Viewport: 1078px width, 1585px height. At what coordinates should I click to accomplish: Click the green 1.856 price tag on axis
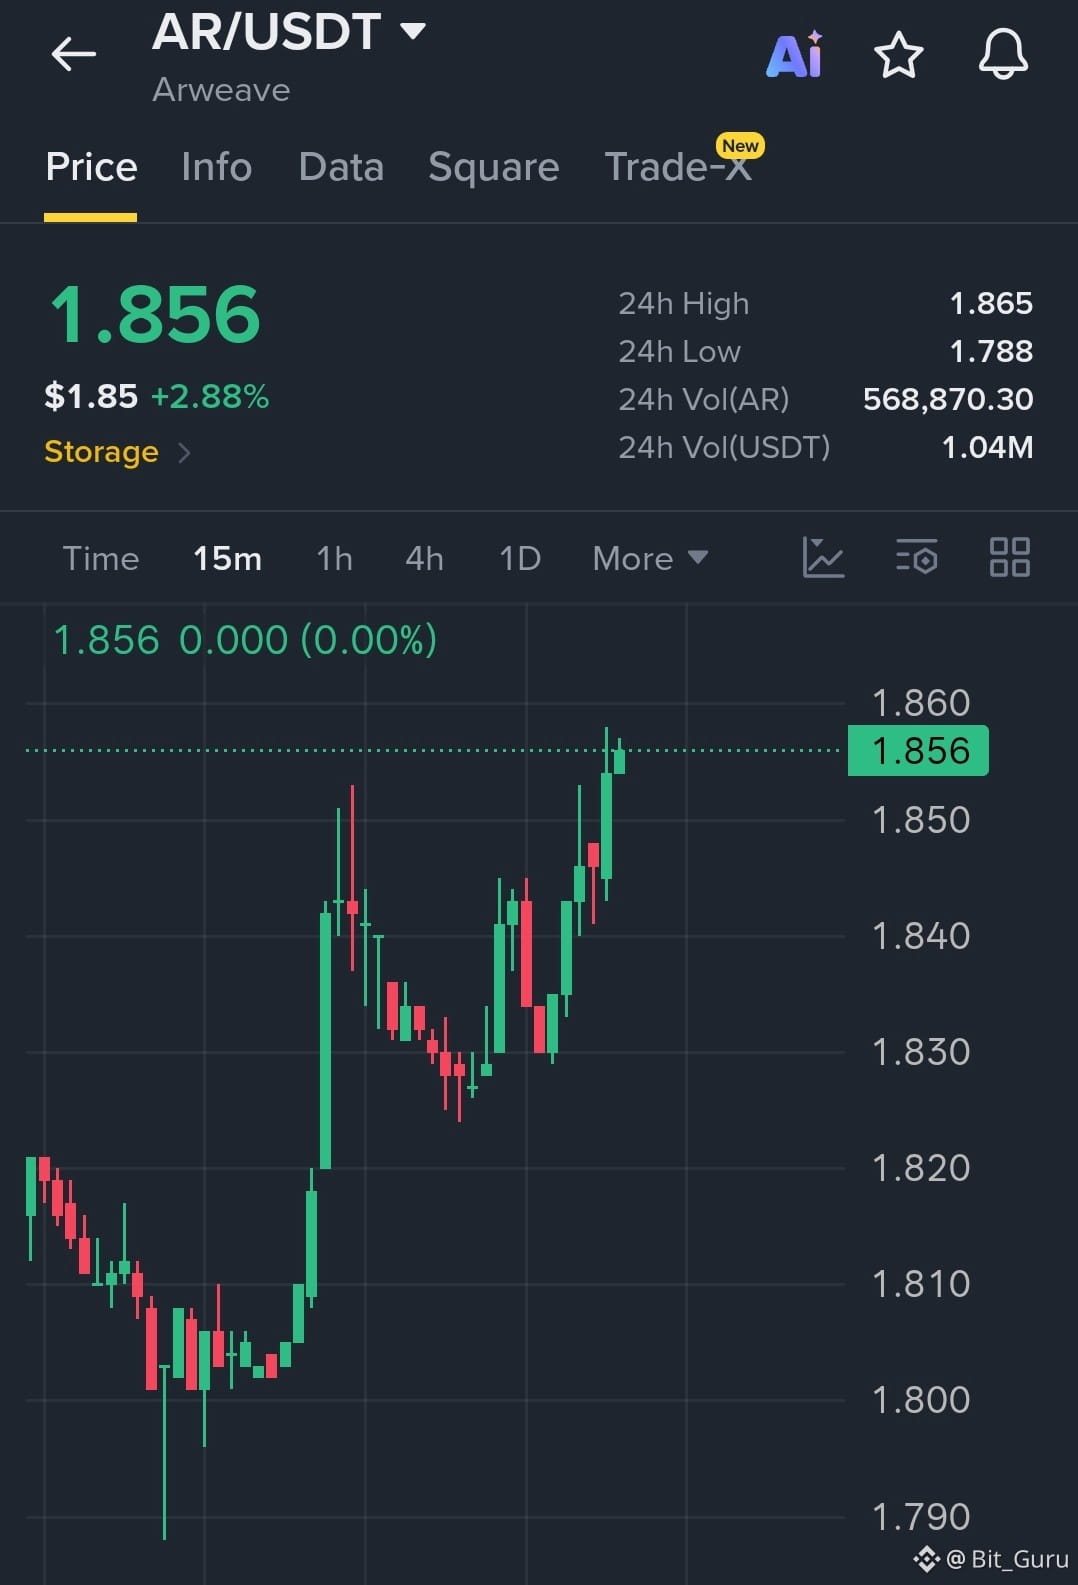pos(918,750)
